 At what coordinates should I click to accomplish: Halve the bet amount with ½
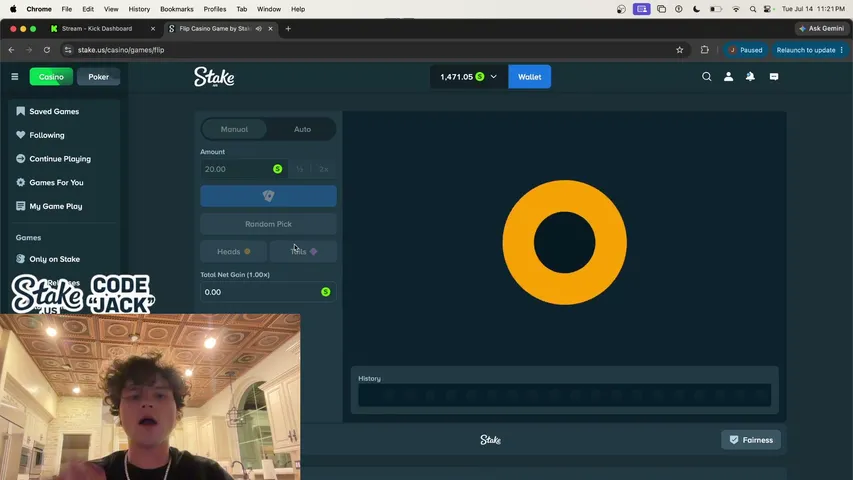(299, 169)
